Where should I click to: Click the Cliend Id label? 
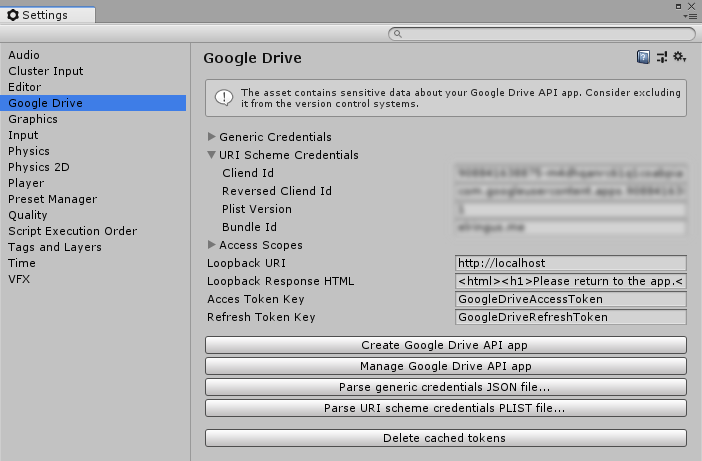[x=248, y=173]
